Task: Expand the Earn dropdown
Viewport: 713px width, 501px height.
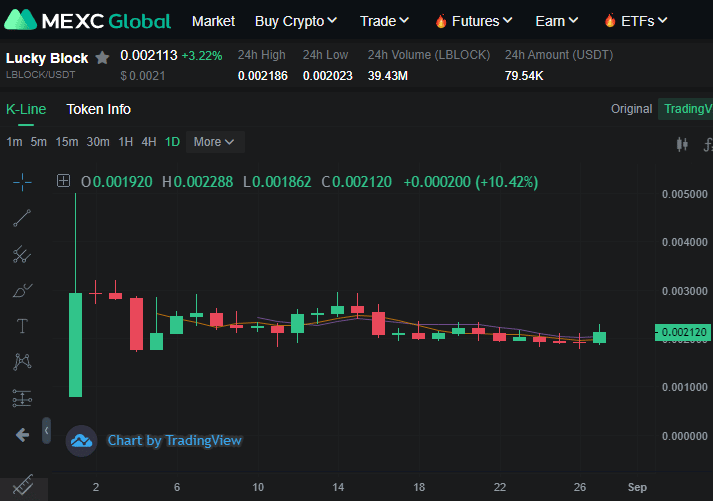Action: (x=557, y=21)
